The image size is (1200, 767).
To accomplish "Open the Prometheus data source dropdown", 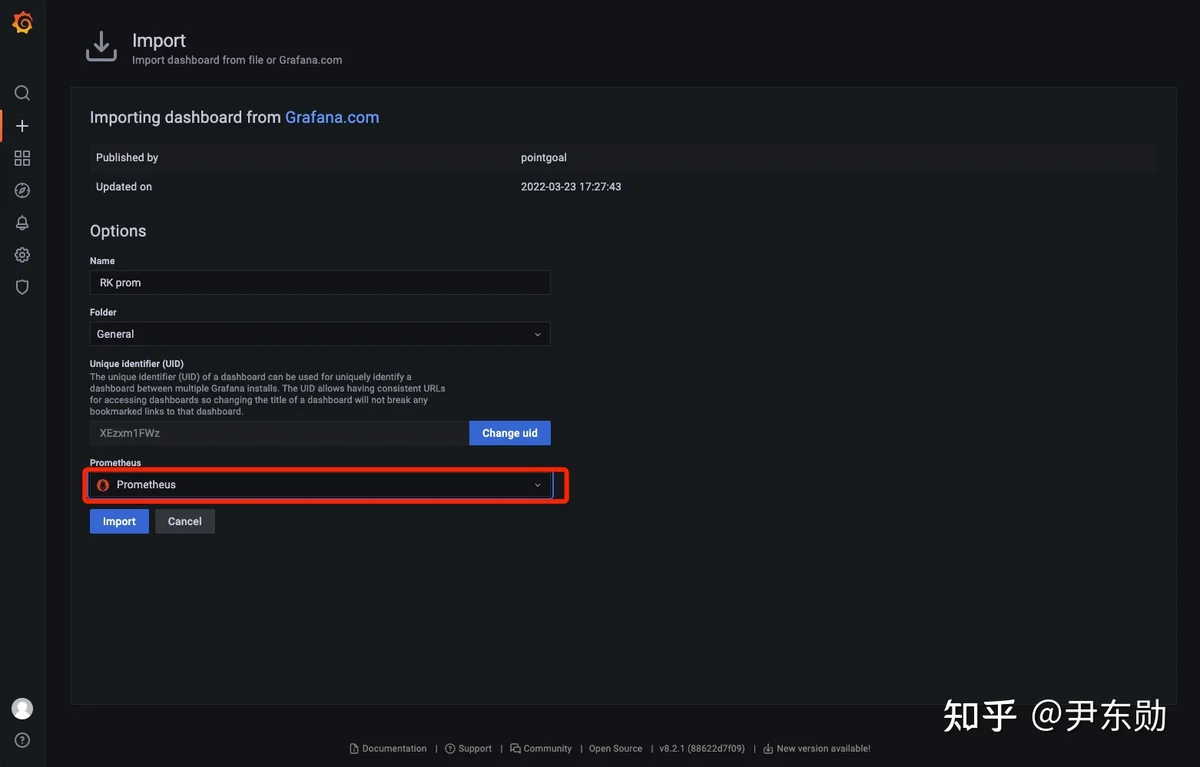I will tap(320, 485).
